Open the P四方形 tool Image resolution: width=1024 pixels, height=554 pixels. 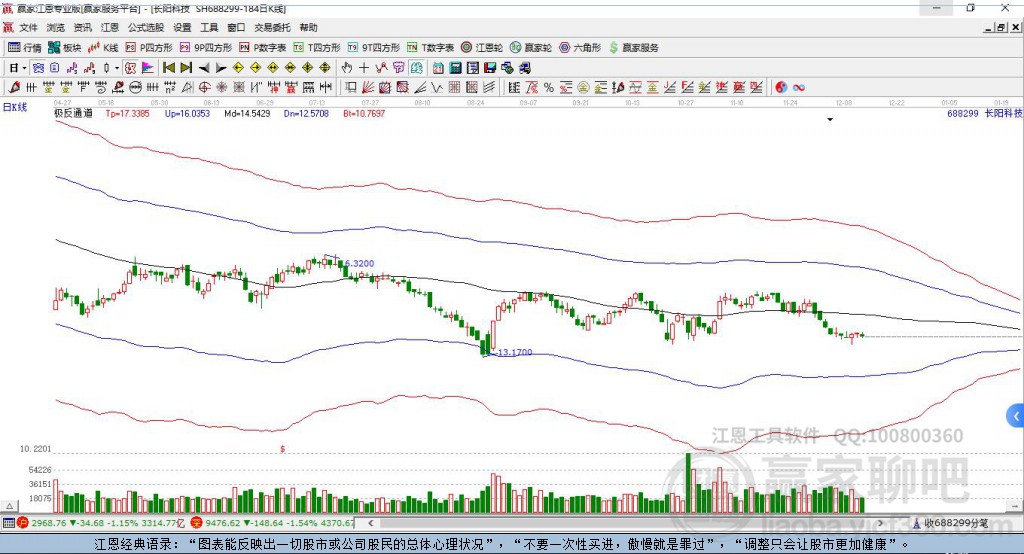[x=149, y=48]
